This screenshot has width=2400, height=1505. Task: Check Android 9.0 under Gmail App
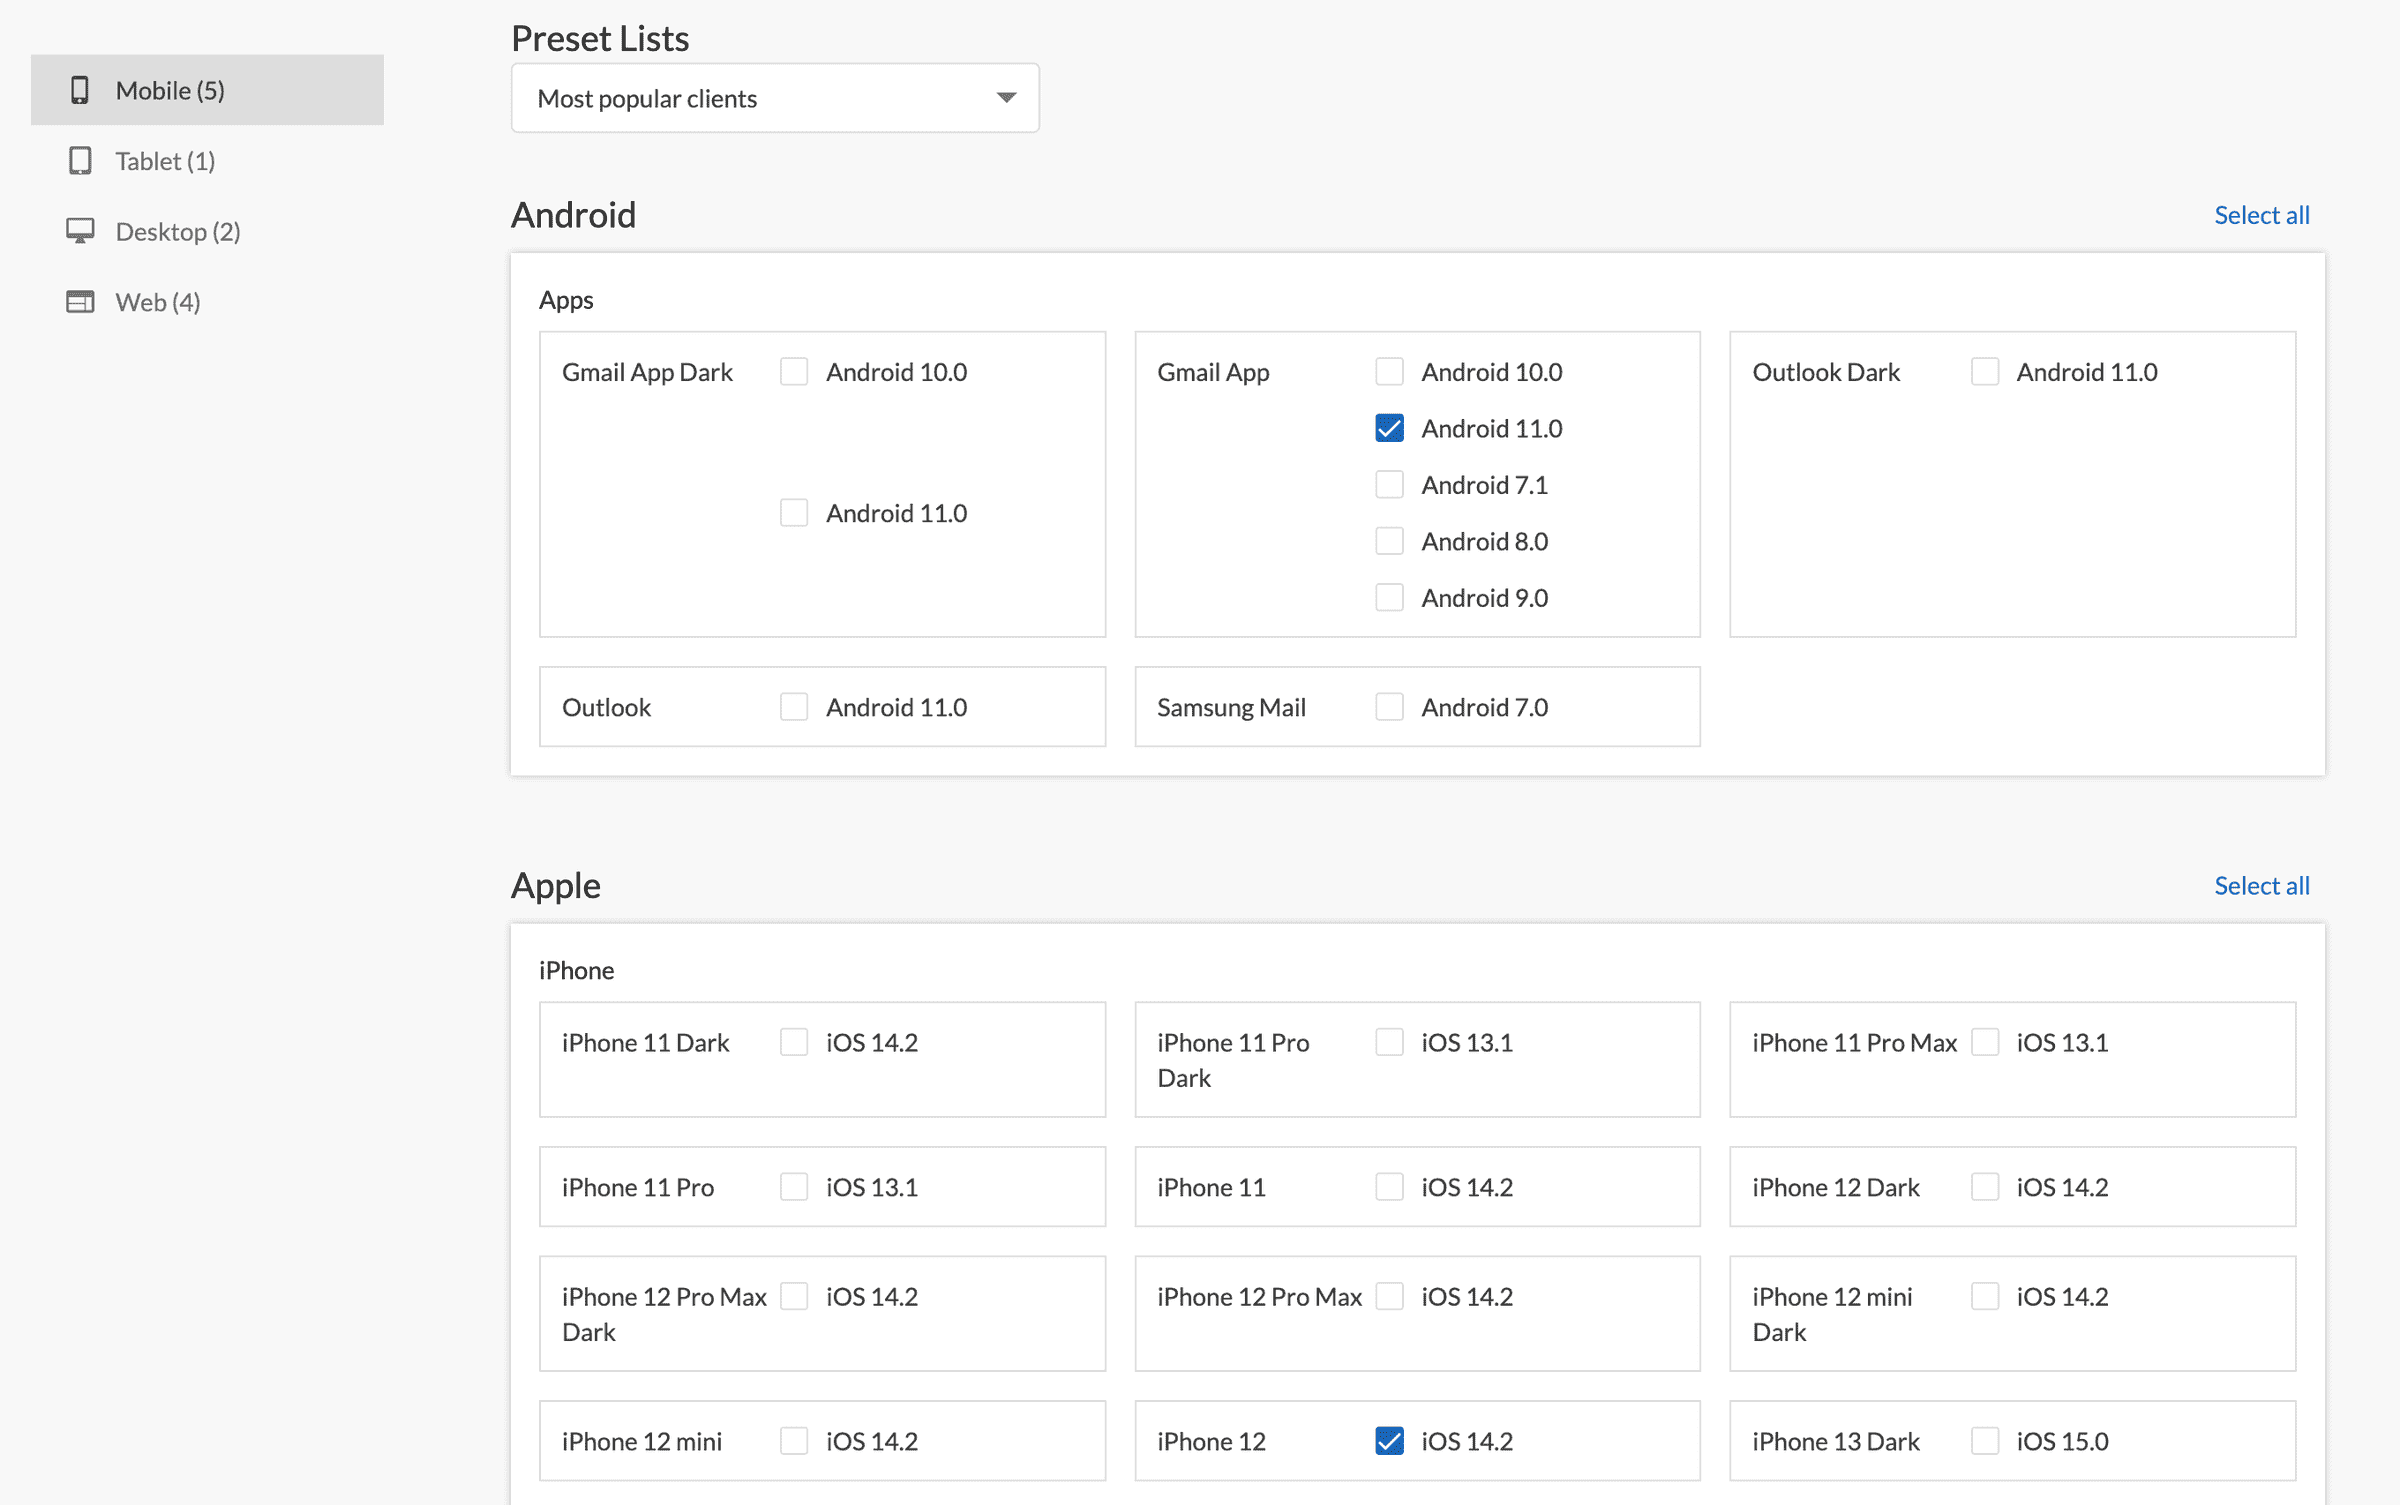1390,598
